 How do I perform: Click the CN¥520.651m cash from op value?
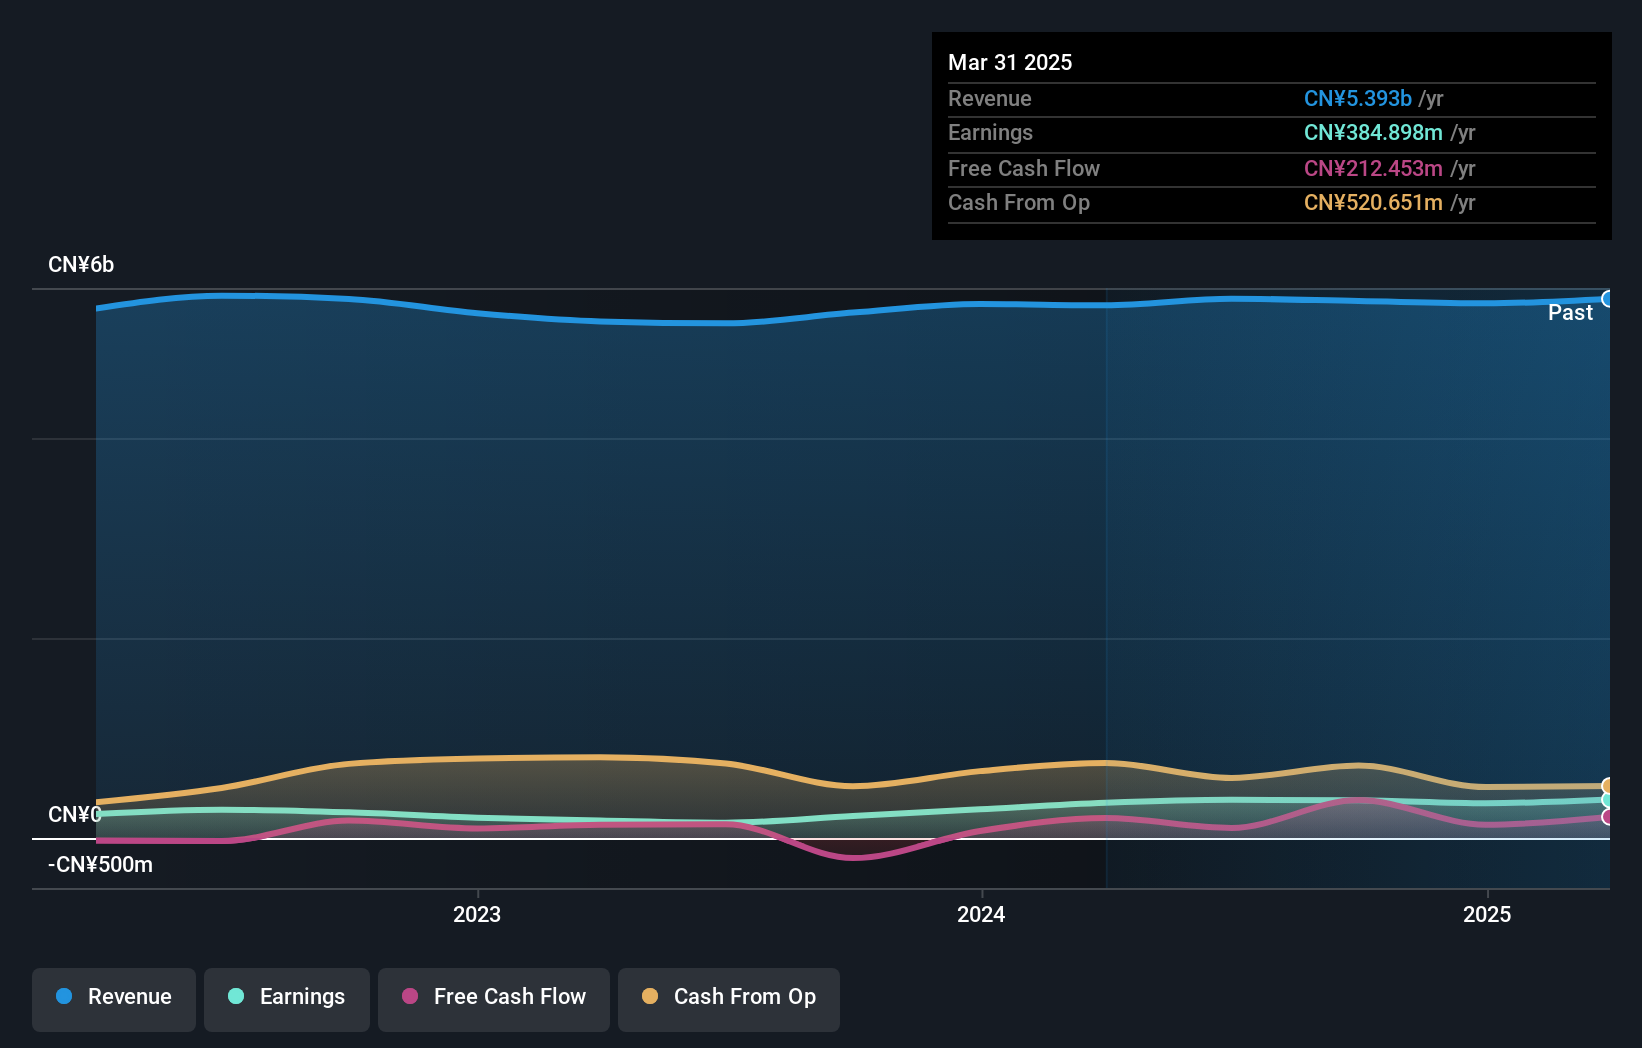(x=1373, y=202)
